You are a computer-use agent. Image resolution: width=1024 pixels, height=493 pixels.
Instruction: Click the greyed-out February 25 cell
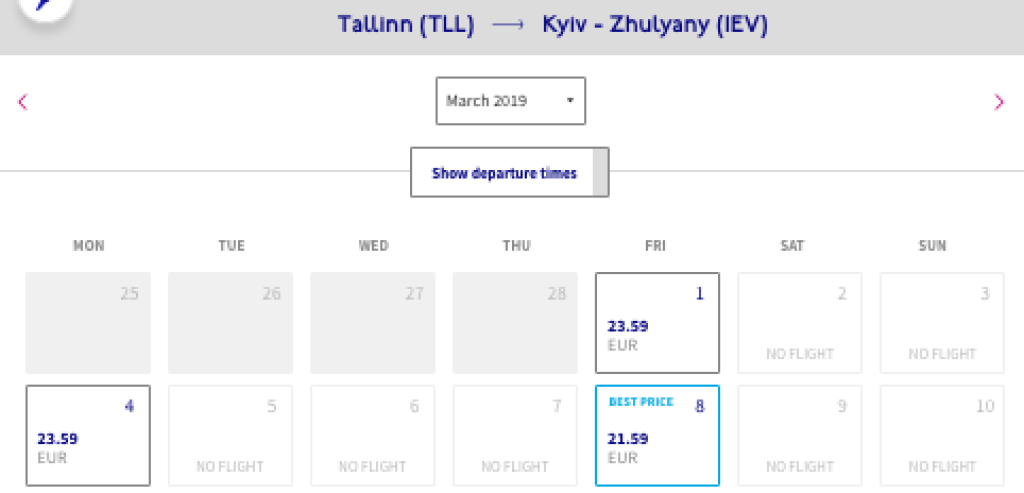click(89, 323)
